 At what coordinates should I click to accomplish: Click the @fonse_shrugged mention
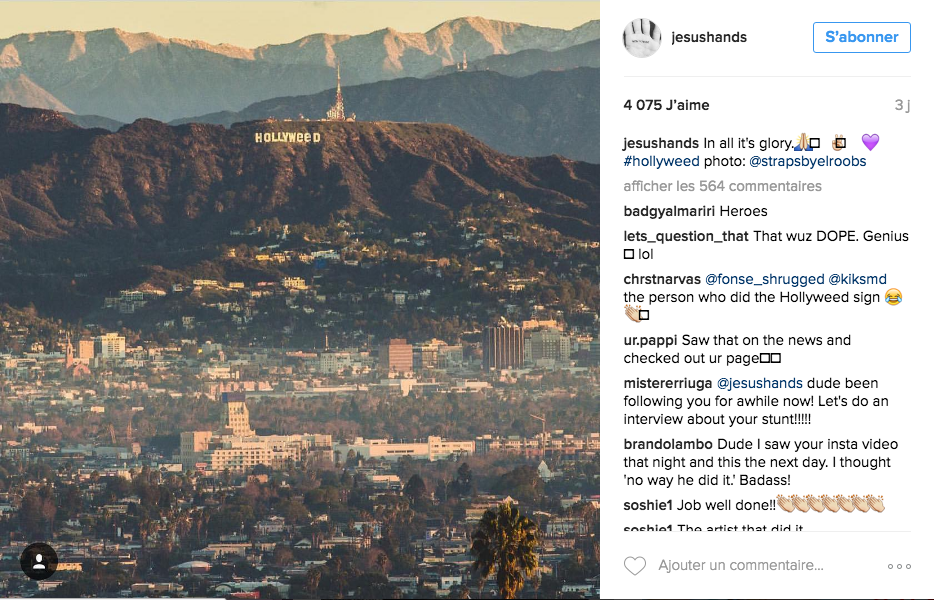tap(764, 279)
